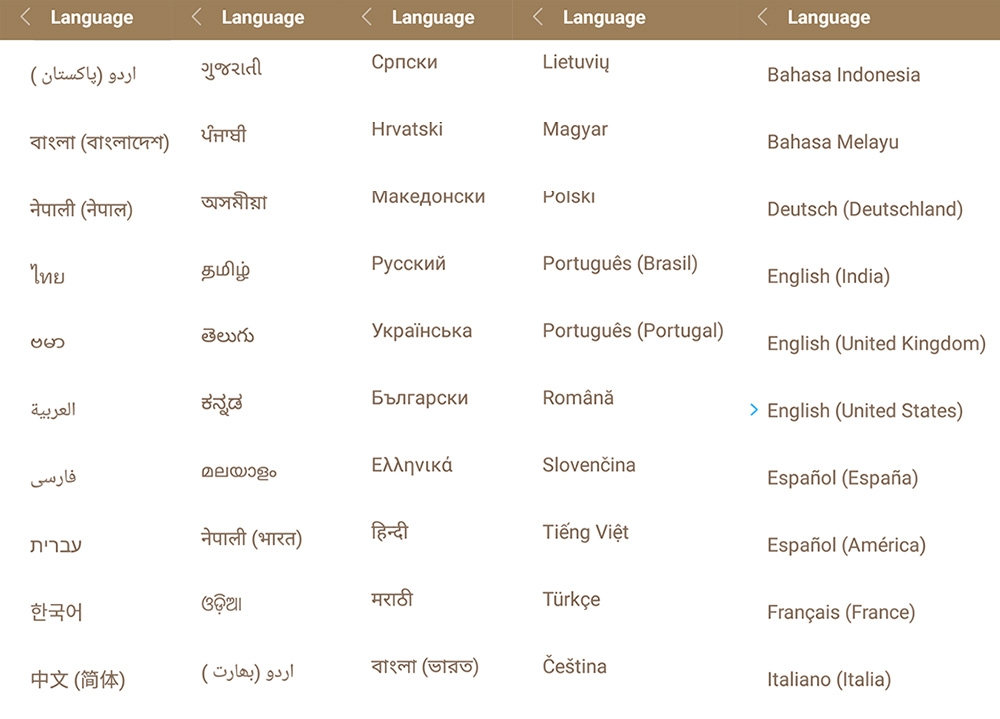Viewport: 1000px width, 719px height.
Task: Tap the Türkçe language entry
Action: click(x=571, y=599)
